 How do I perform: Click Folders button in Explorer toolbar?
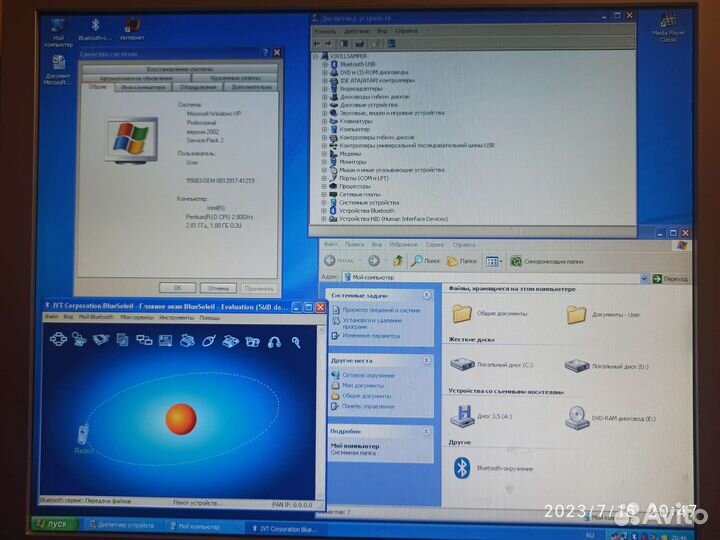pos(462,261)
